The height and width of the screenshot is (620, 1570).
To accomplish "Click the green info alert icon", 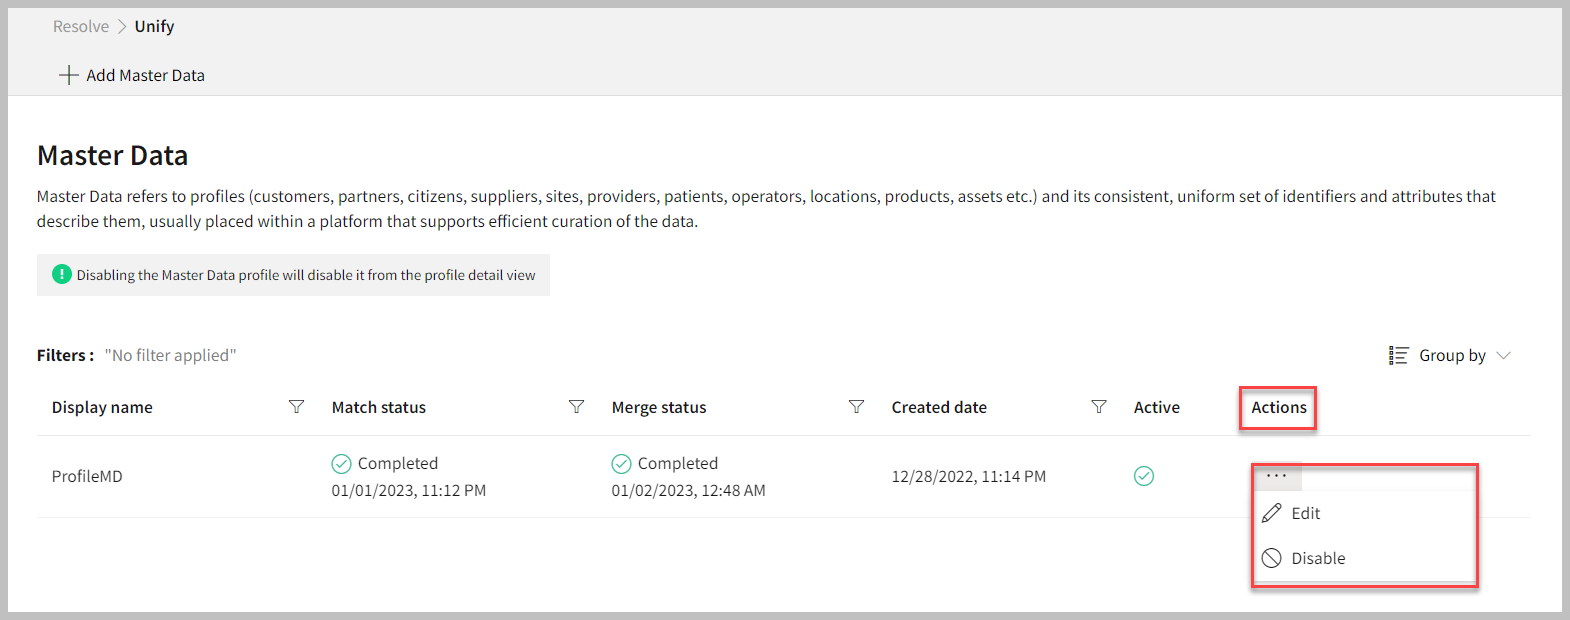I will tap(62, 274).
